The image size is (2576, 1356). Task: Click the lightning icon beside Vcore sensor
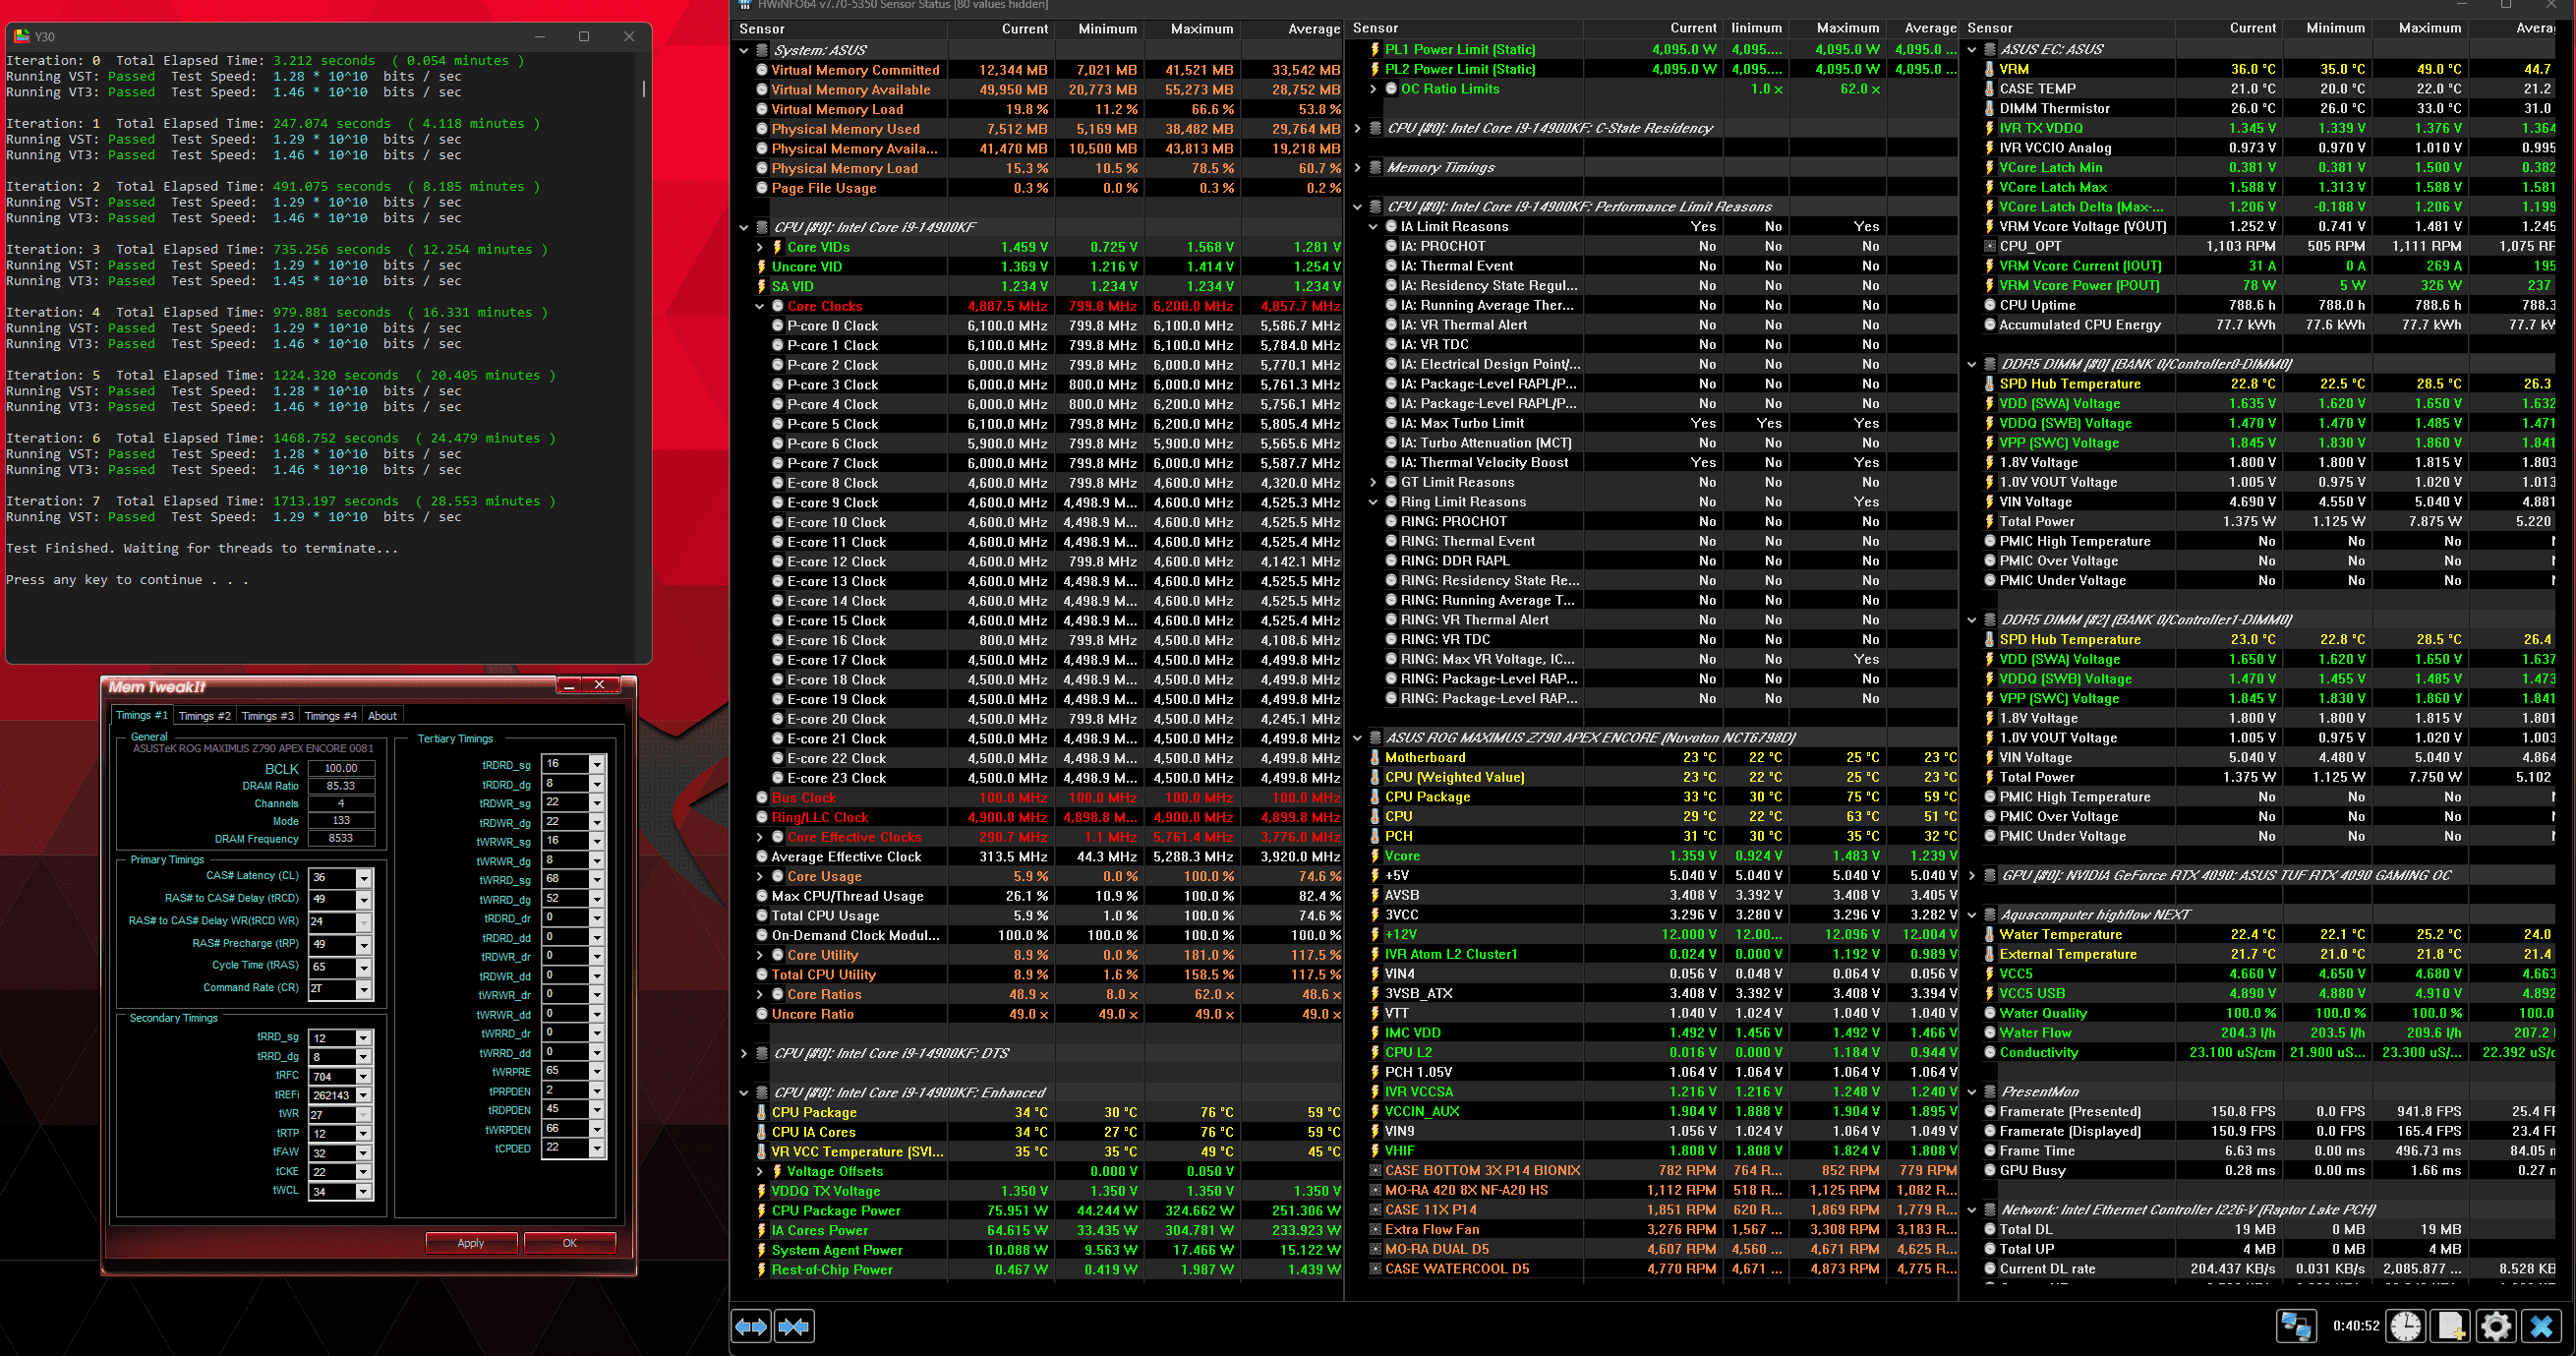pos(1376,856)
